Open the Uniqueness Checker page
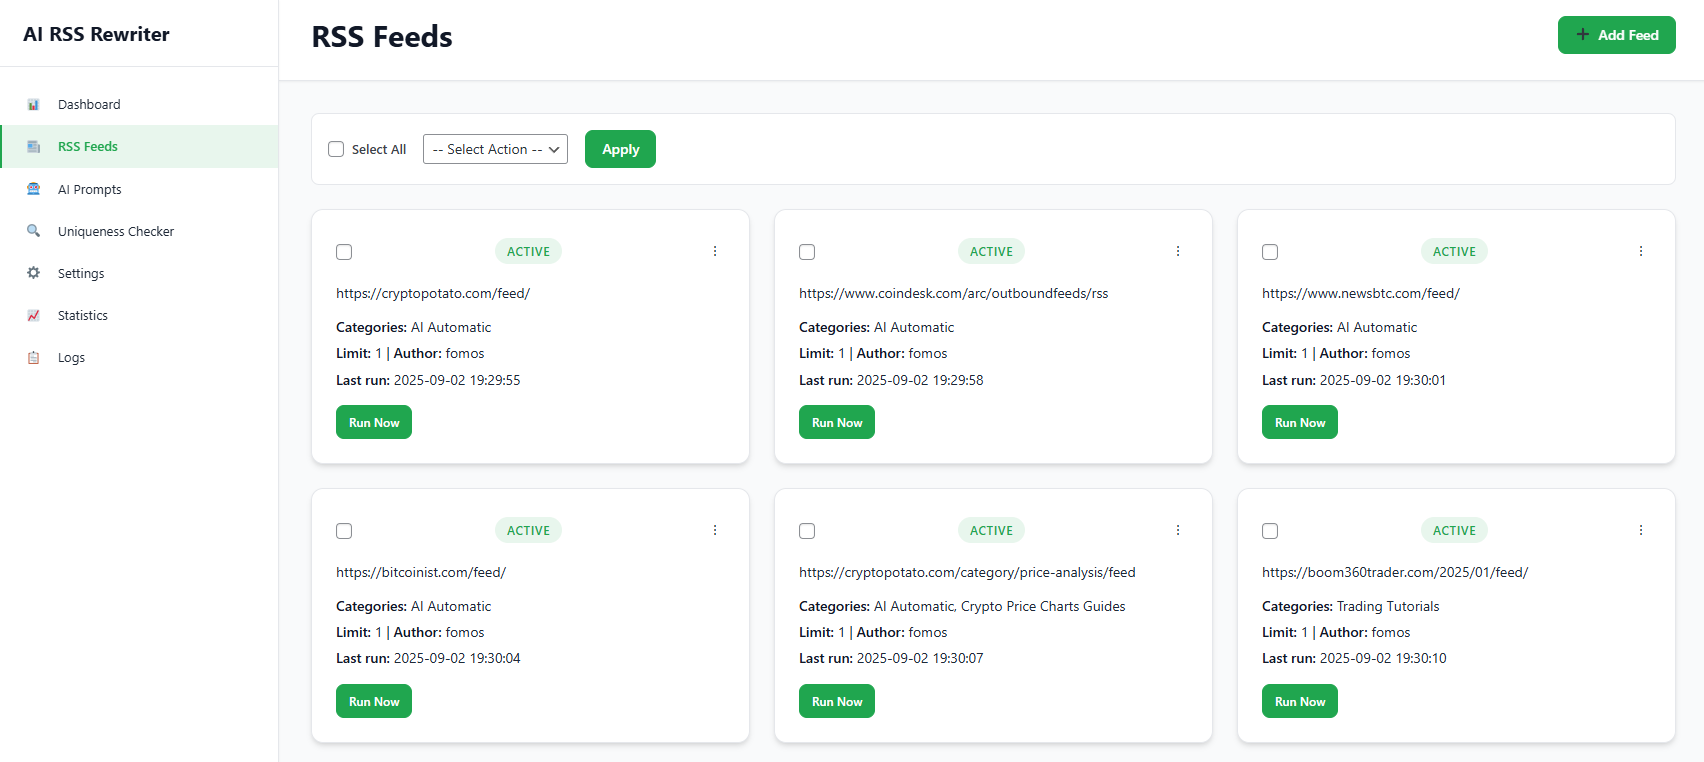 116,231
